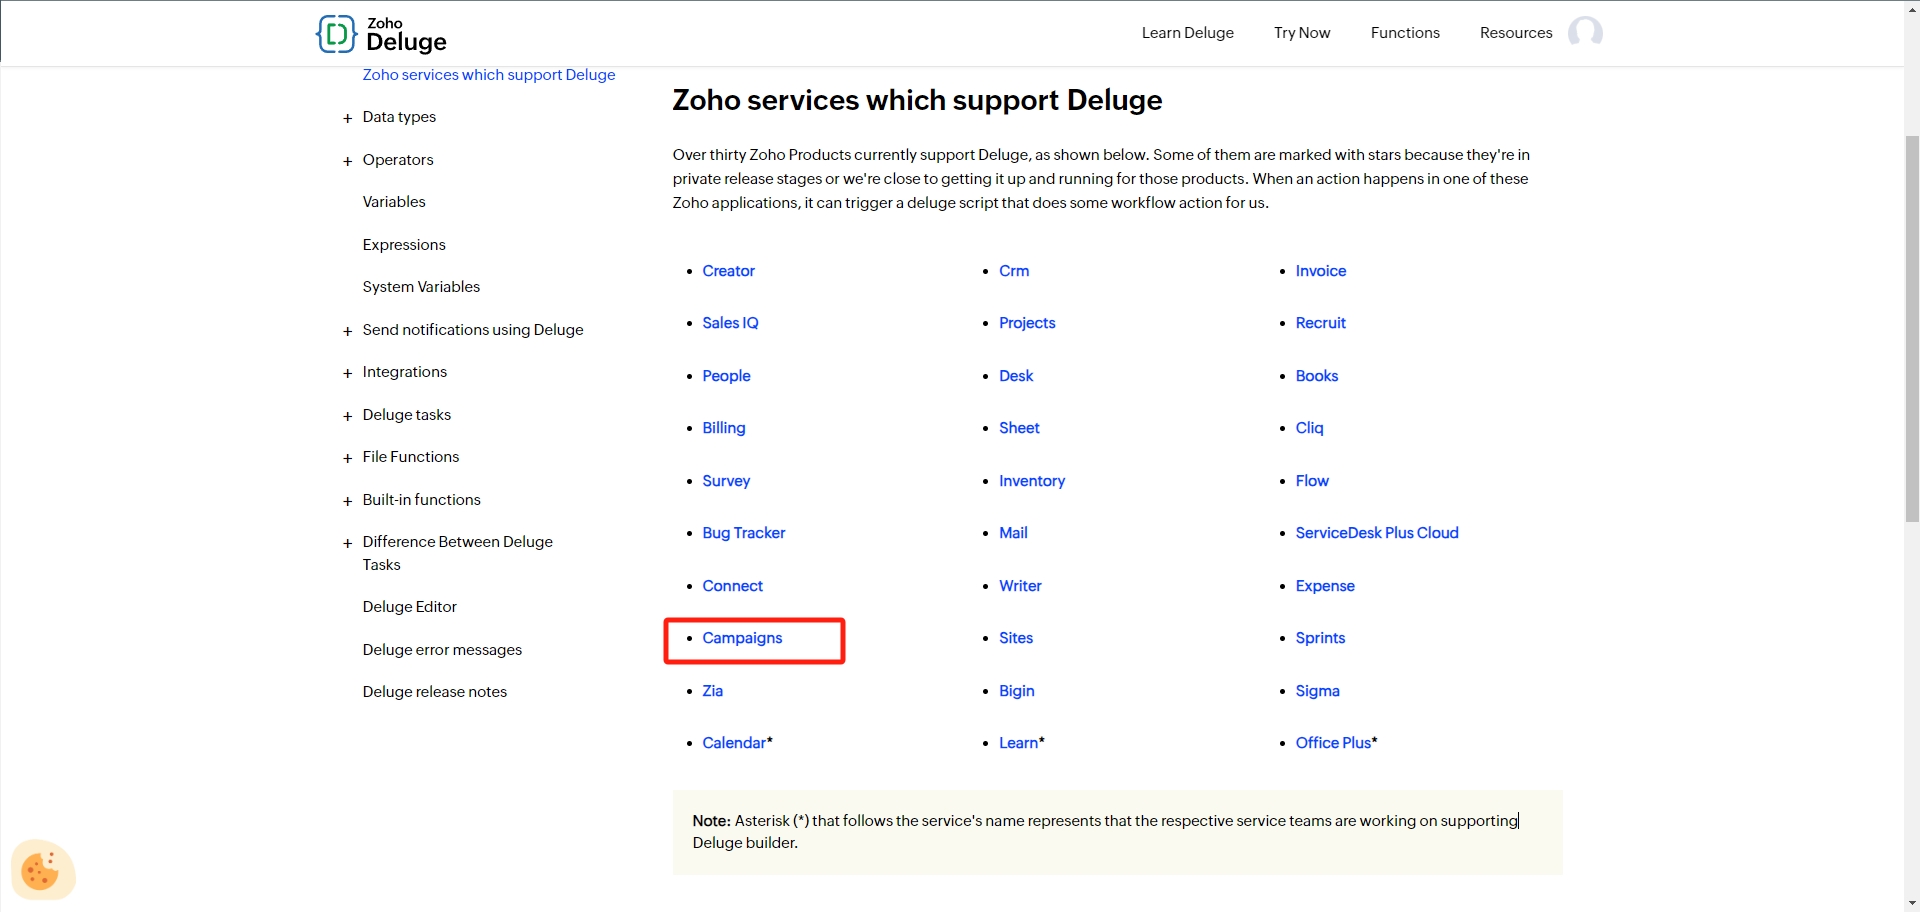This screenshot has height=912, width=1920.
Task: Open the Creator service link
Action: [x=729, y=271]
